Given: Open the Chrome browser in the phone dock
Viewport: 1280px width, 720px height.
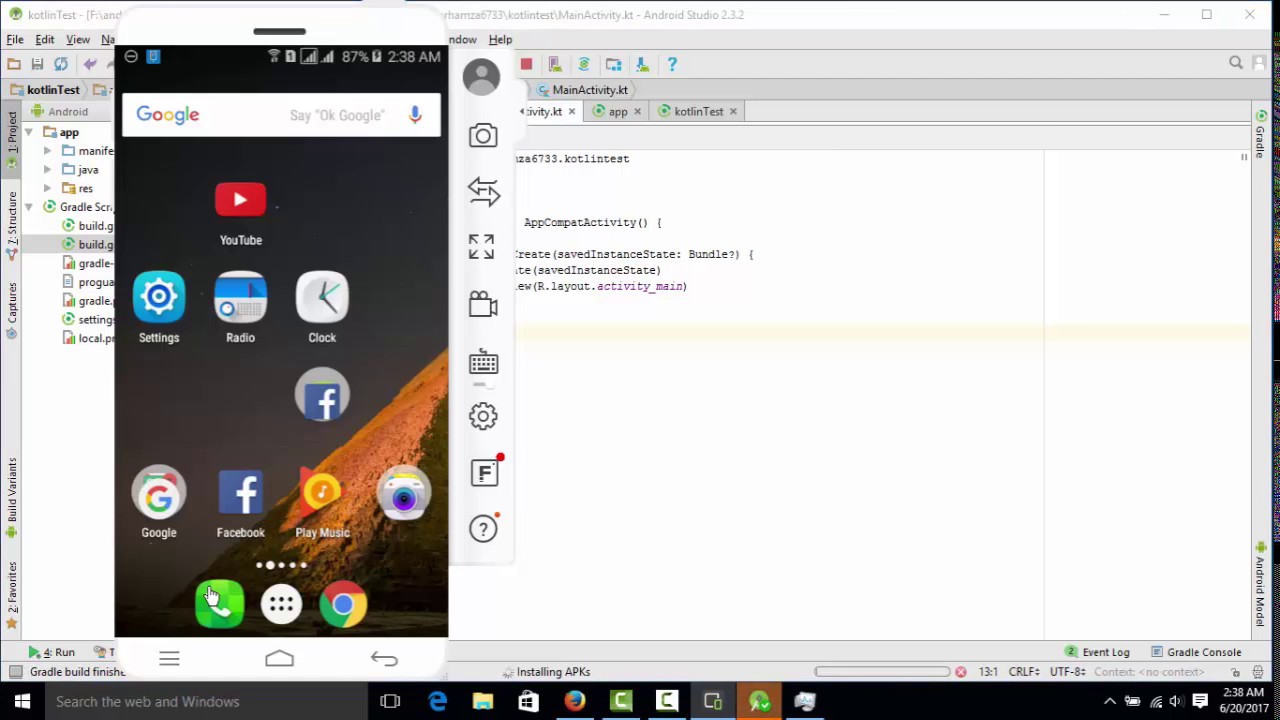Looking at the screenshot, I should click(343, 605).
